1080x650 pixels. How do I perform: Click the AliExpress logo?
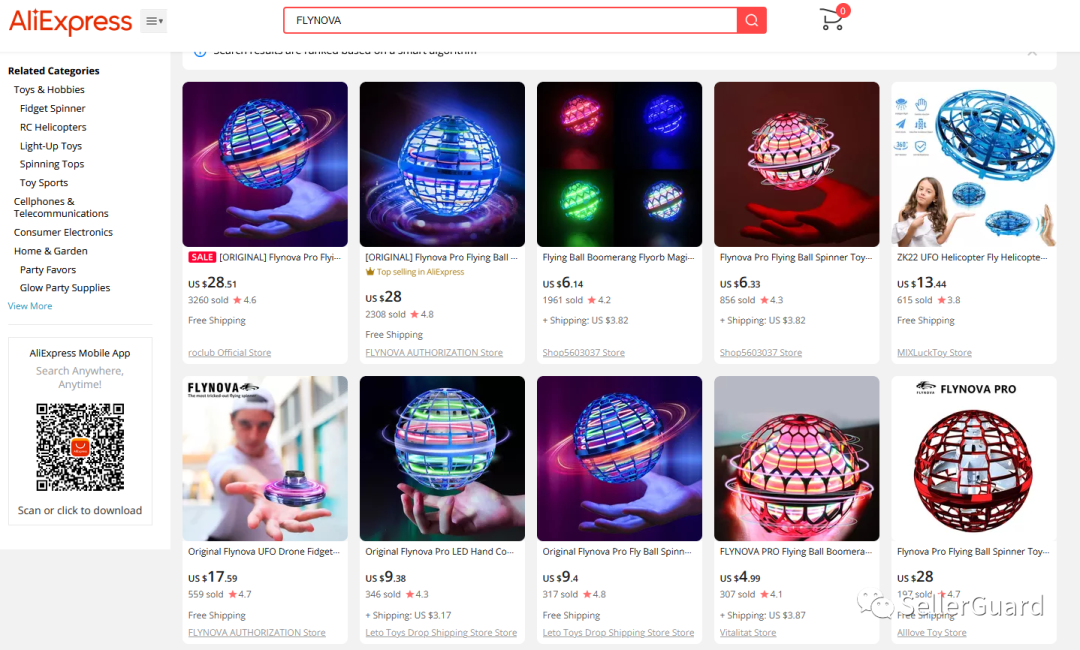pos(70,21)
